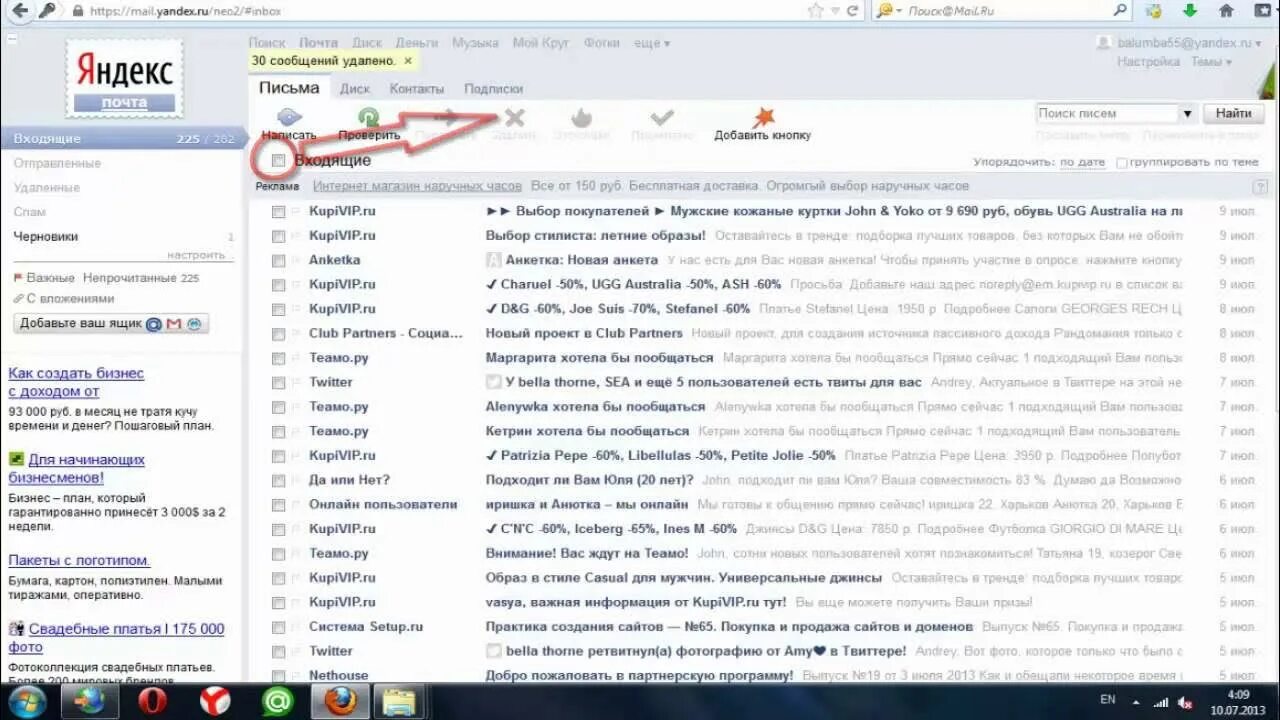Click the Музыка service link
Screen dimensions: 1280x720
(x=475, y=43)
